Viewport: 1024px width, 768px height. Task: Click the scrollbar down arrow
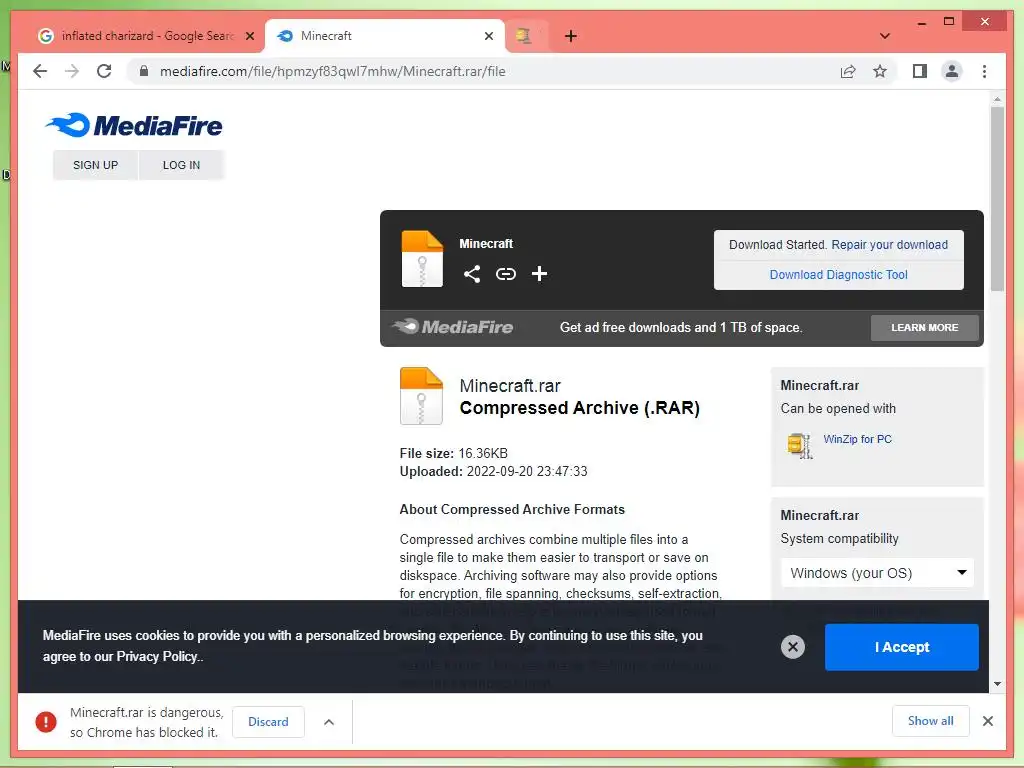(997, 684)
